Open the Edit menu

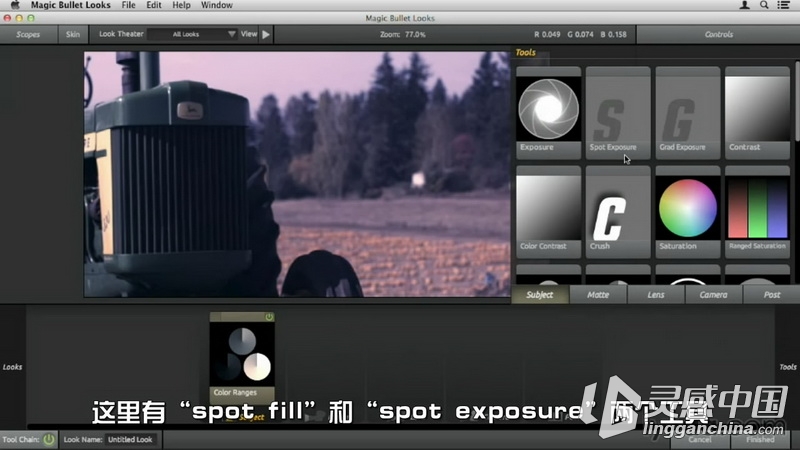click(x=154, y=5)
